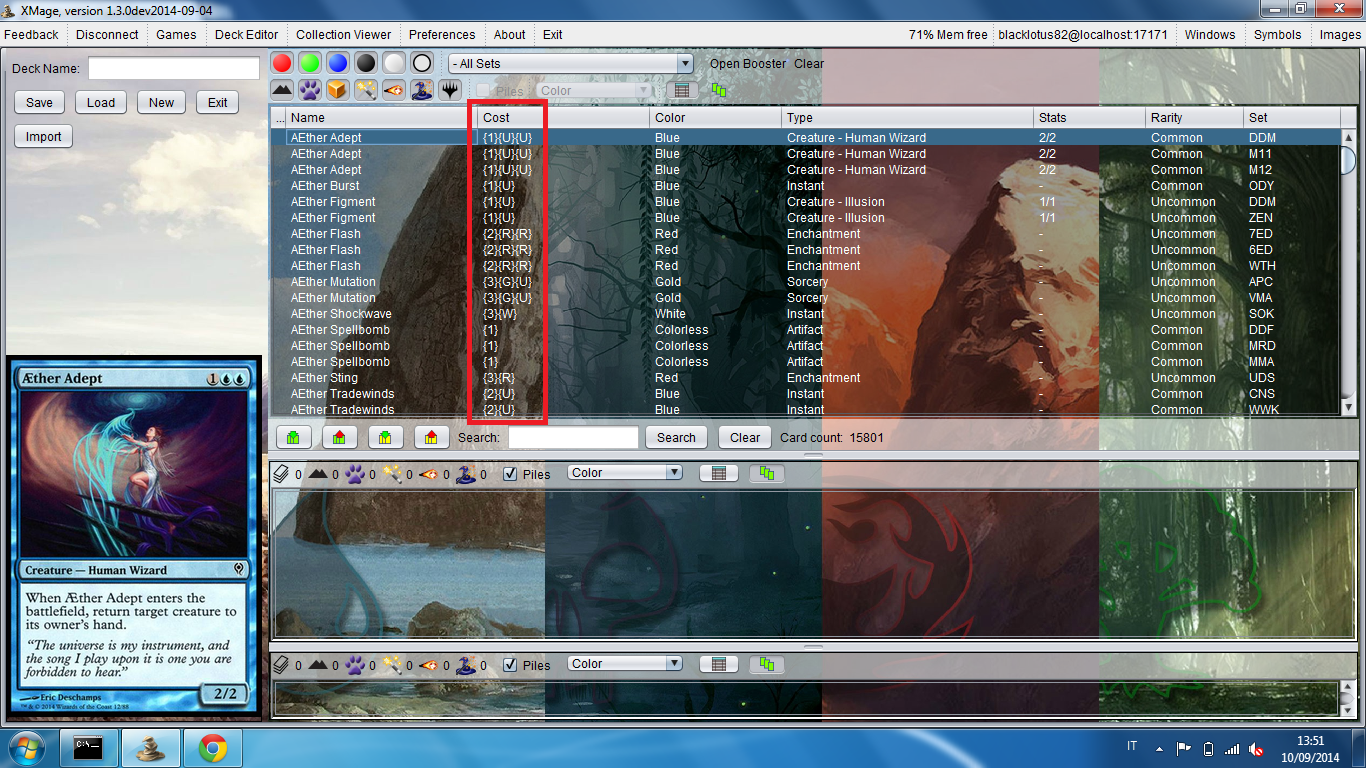1366x768 pixels.
Task: Sort the table by the Set column
Action: tap(1291, 117)
